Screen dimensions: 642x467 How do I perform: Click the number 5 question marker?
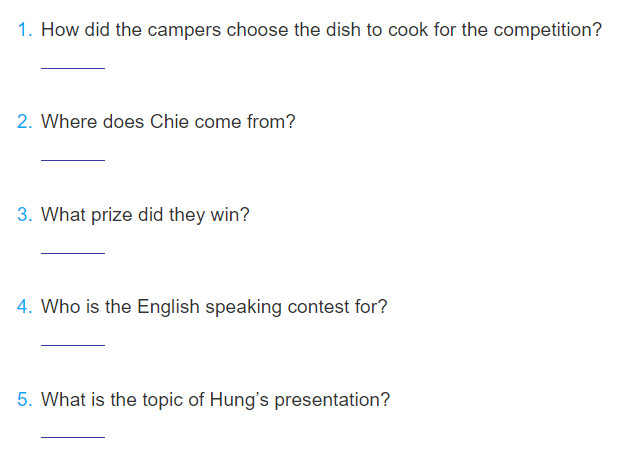(x=24, y=399)
